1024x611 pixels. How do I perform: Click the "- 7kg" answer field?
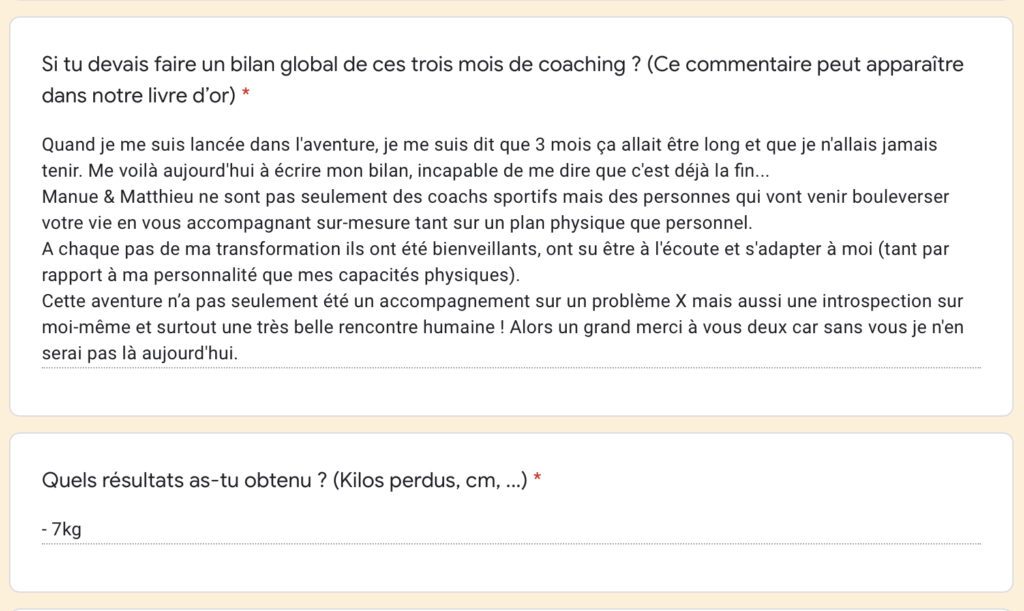[62, 529]
